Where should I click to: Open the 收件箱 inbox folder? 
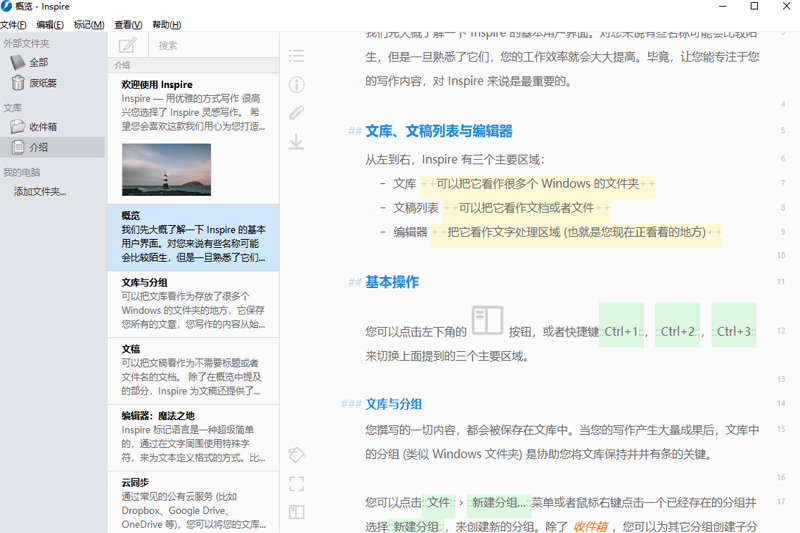(x=34, y=126)
